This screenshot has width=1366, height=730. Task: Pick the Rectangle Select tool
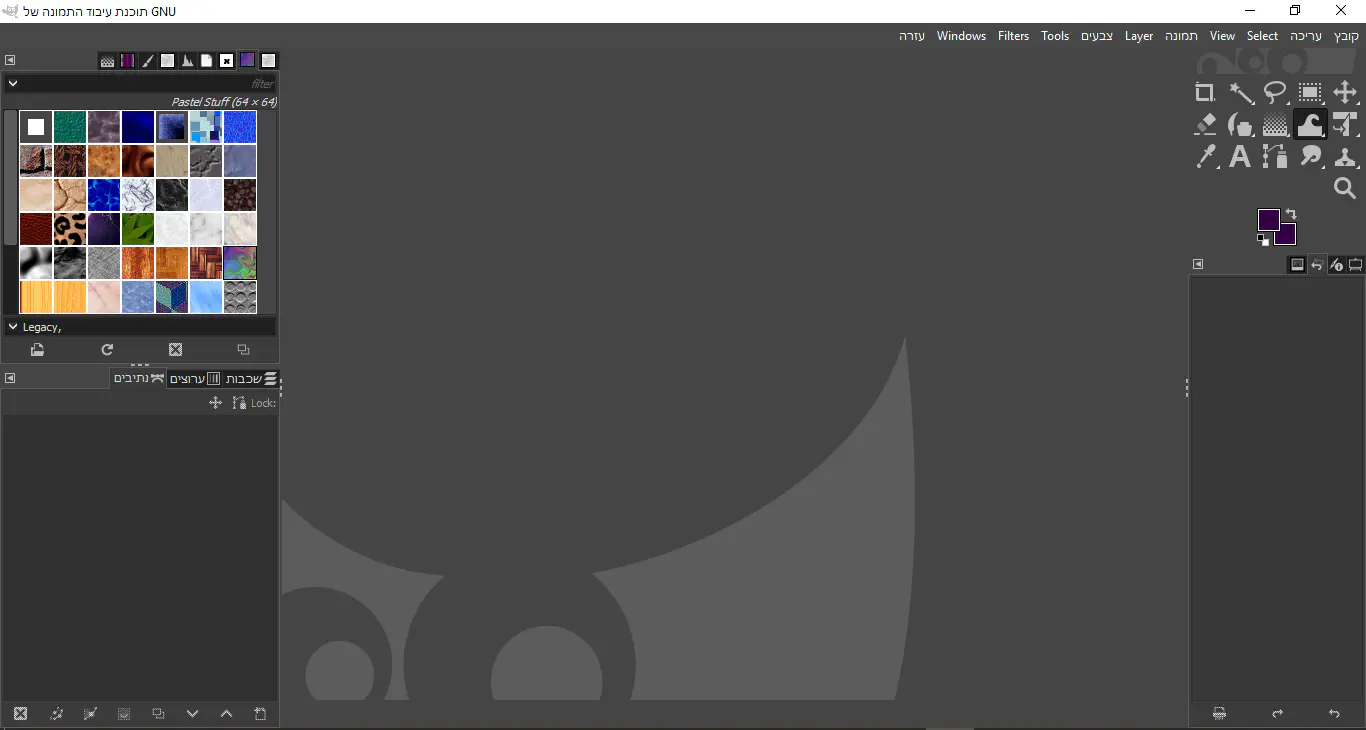pyautogui.click(x=1310, y=93)
